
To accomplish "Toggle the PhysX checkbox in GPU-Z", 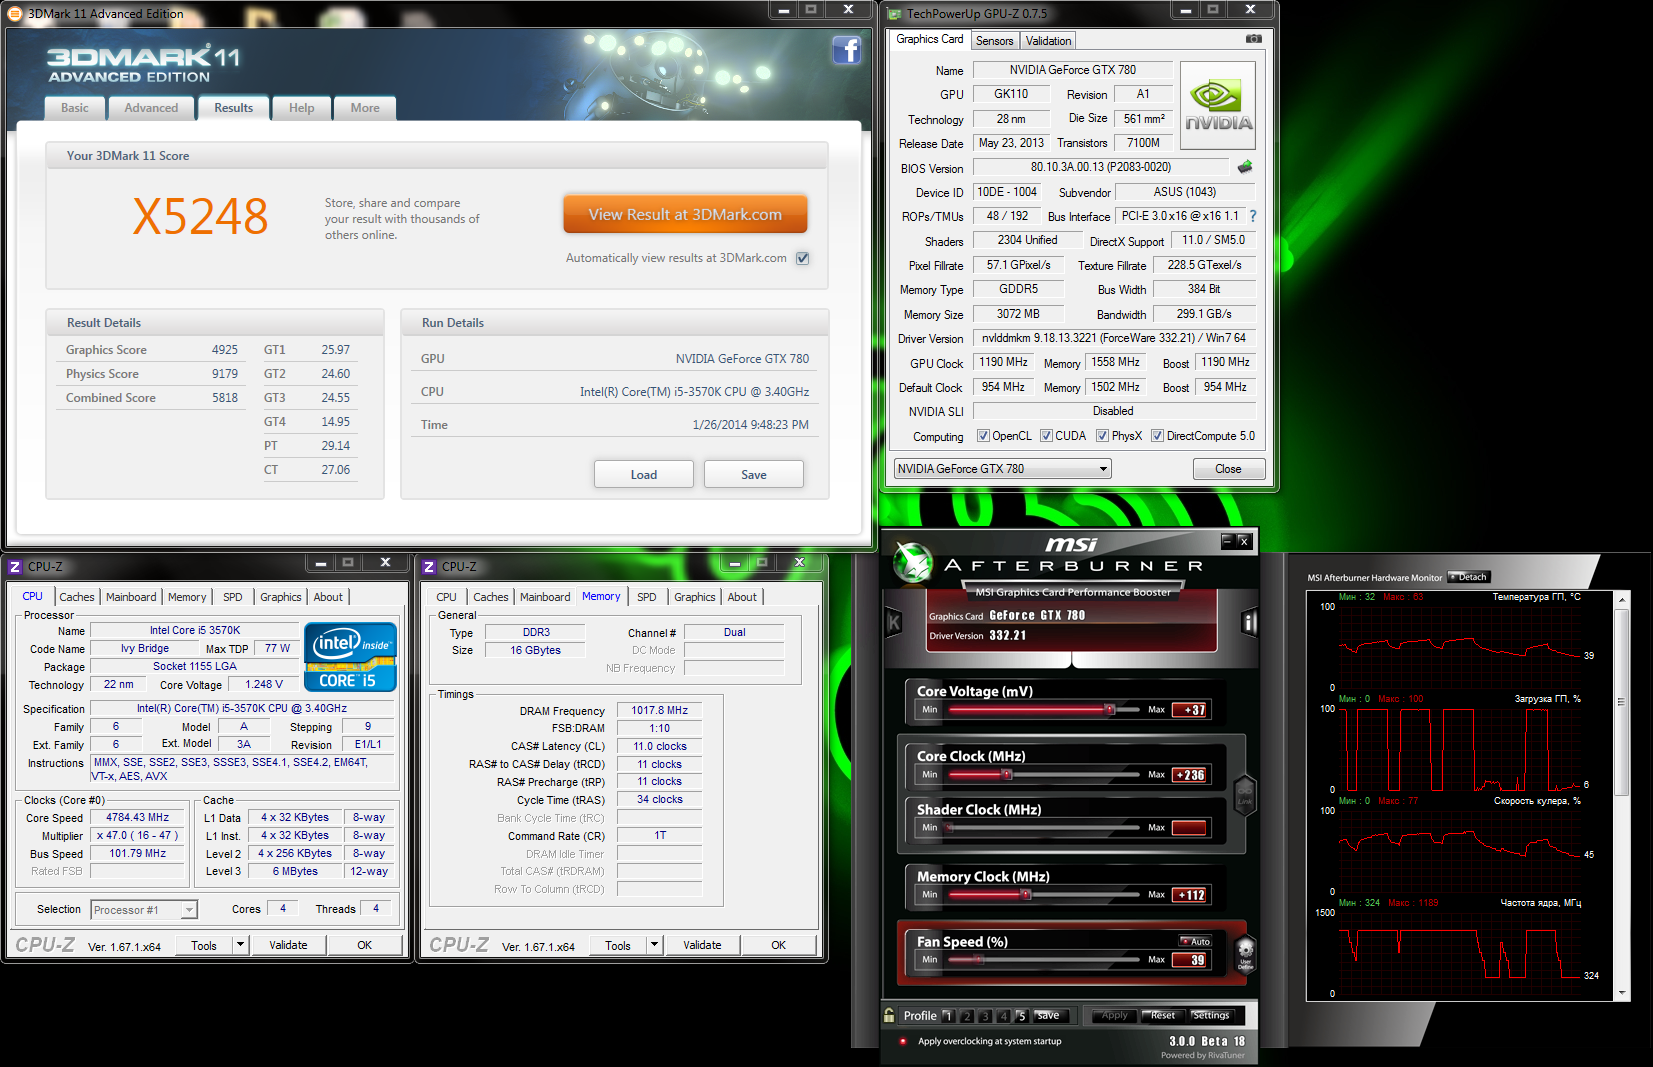I will (1102, 436).
